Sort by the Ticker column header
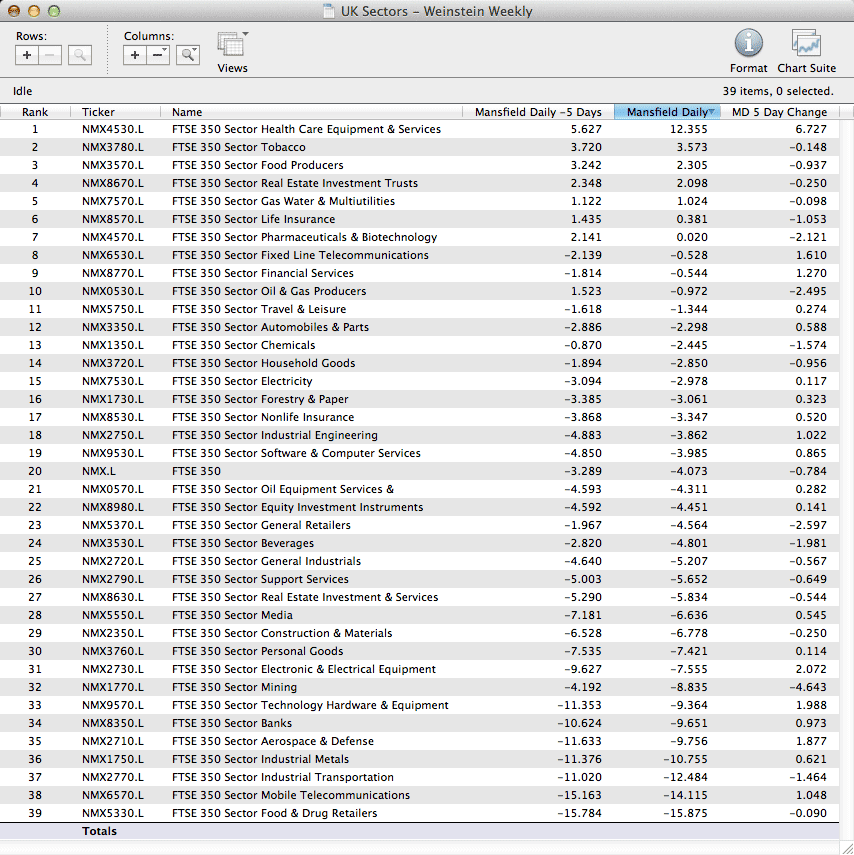Image resolution: width=854 pixels, height=855 pixels. click(x=98, y=112)
